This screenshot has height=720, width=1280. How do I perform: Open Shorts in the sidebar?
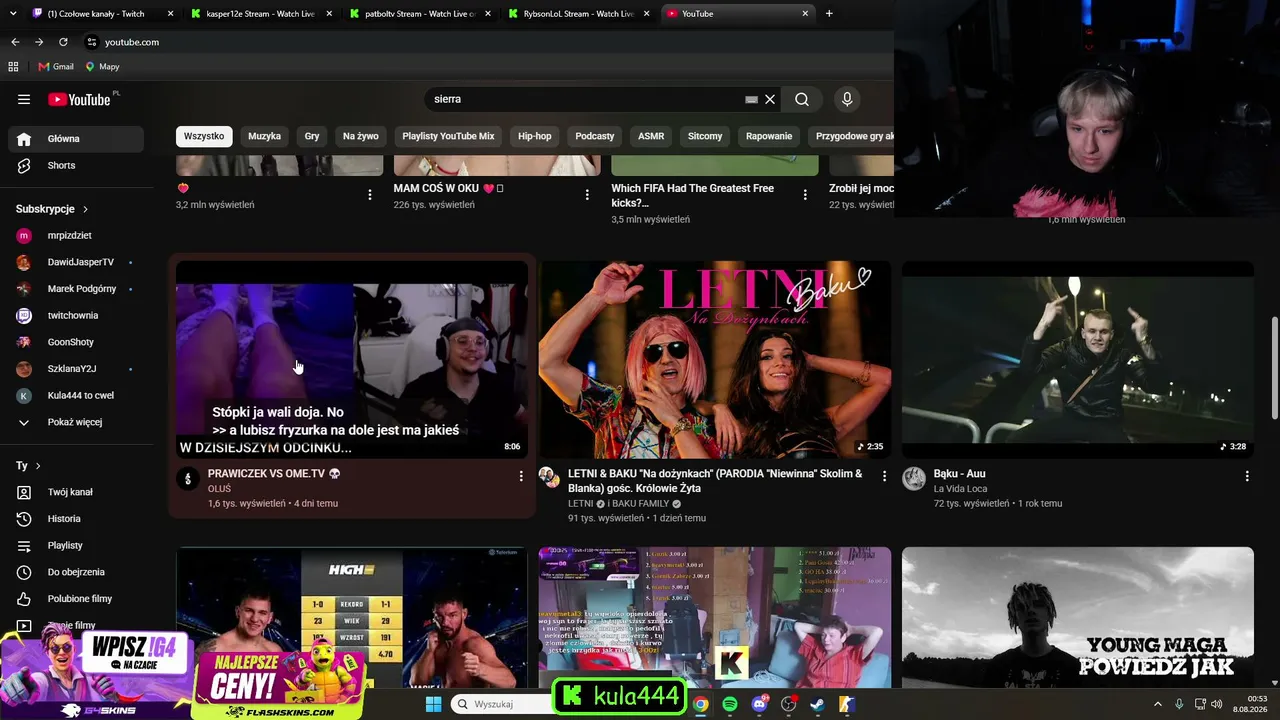76,166
